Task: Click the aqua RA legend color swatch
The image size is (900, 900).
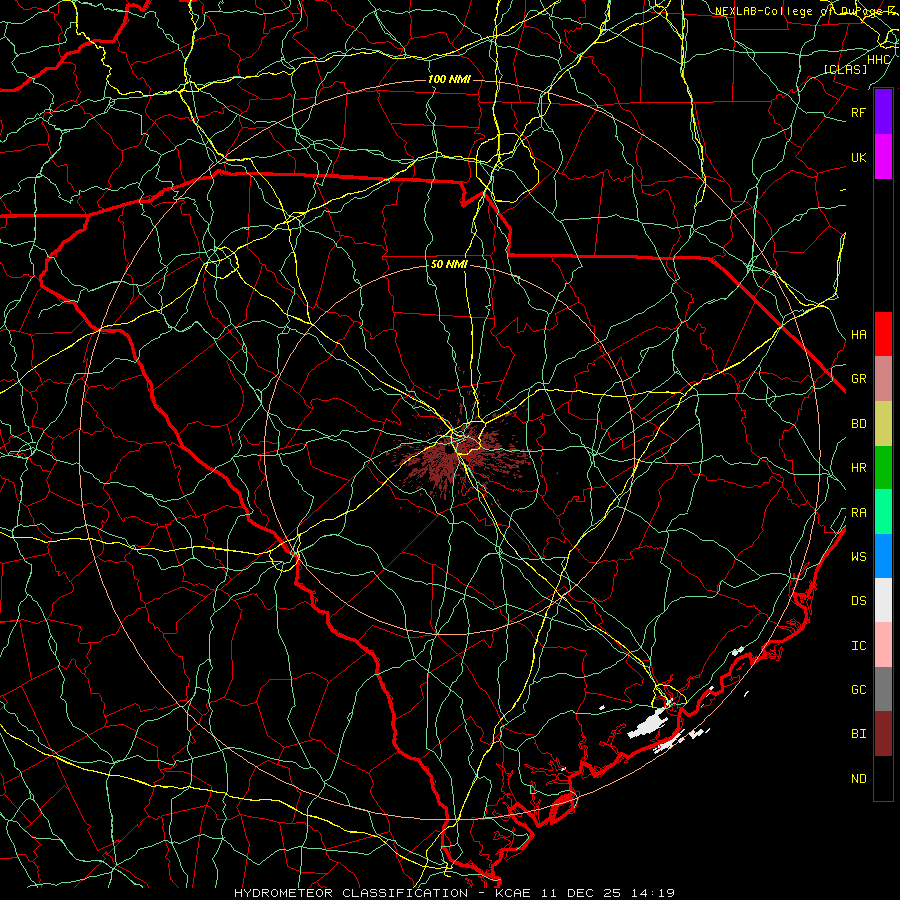Action: [883, 512]
